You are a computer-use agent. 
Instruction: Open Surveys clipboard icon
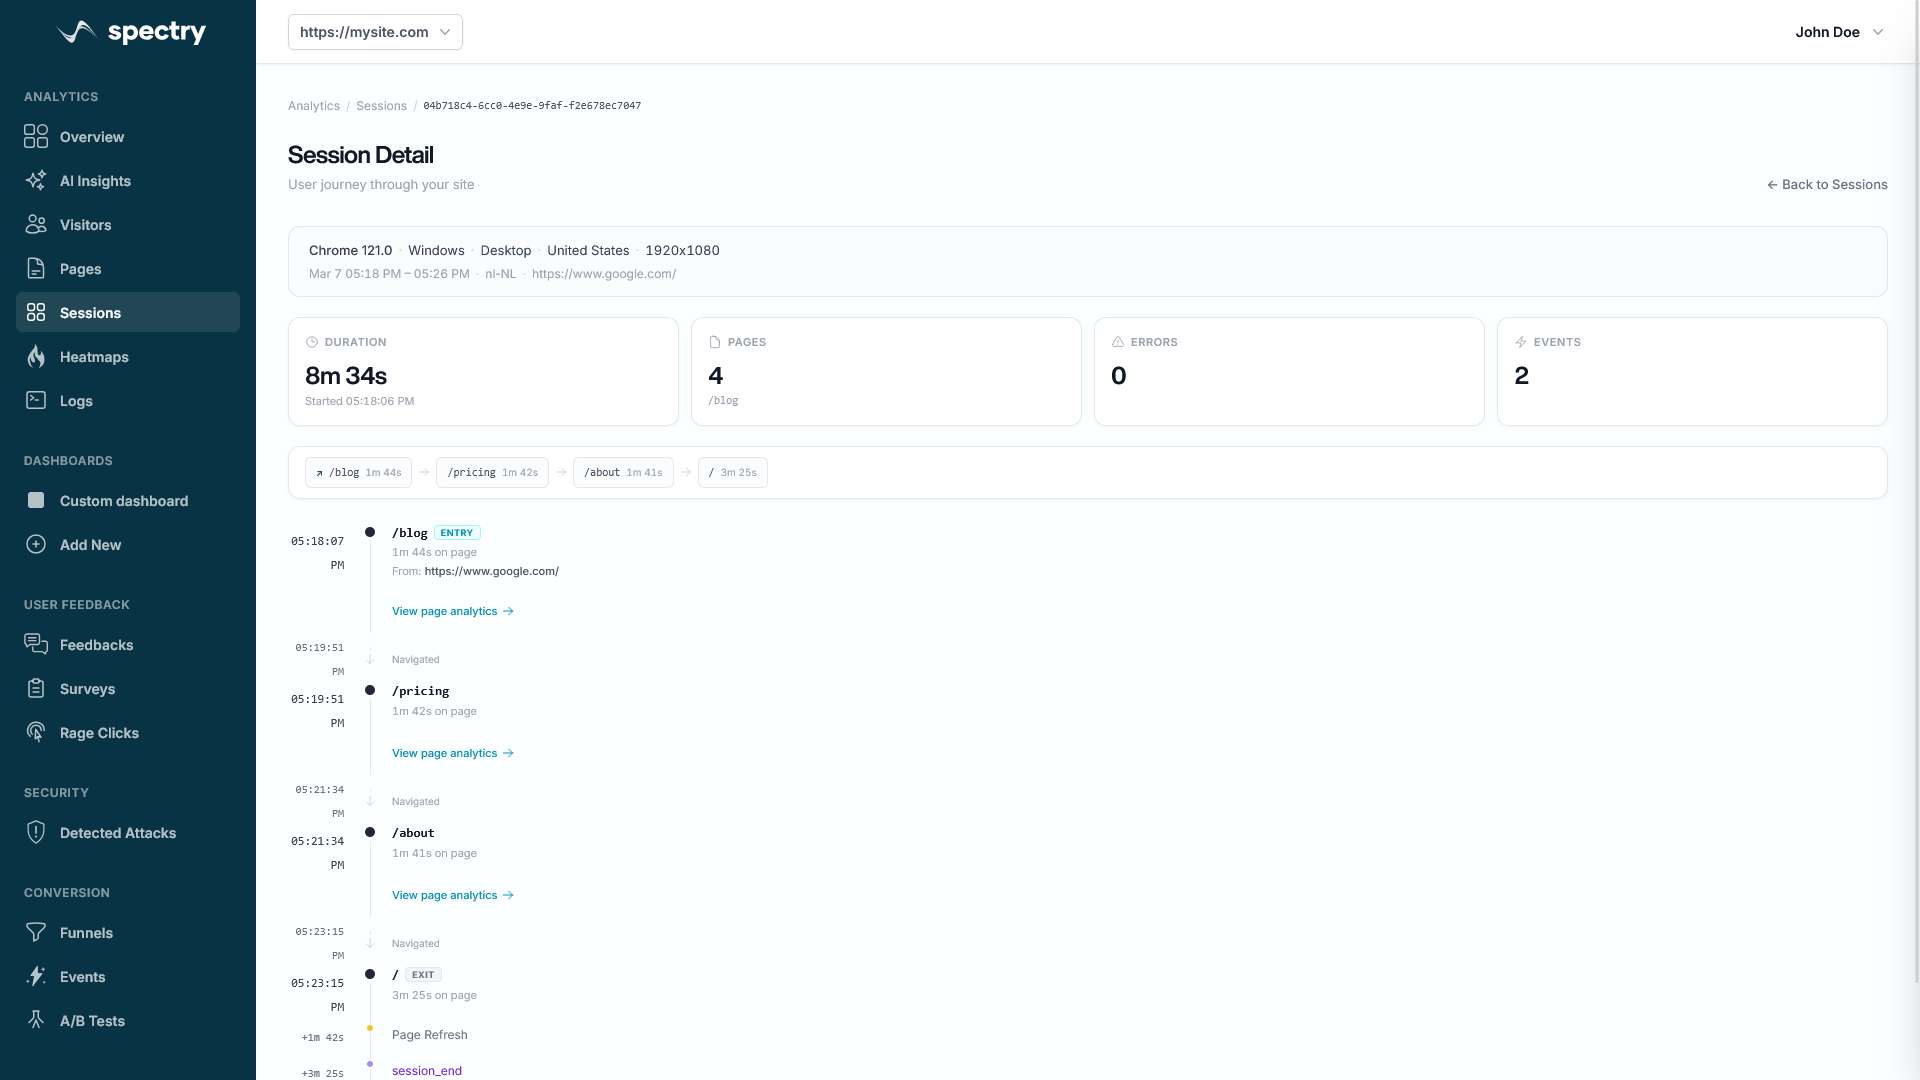pyautogui.click(x=36, y=689)
